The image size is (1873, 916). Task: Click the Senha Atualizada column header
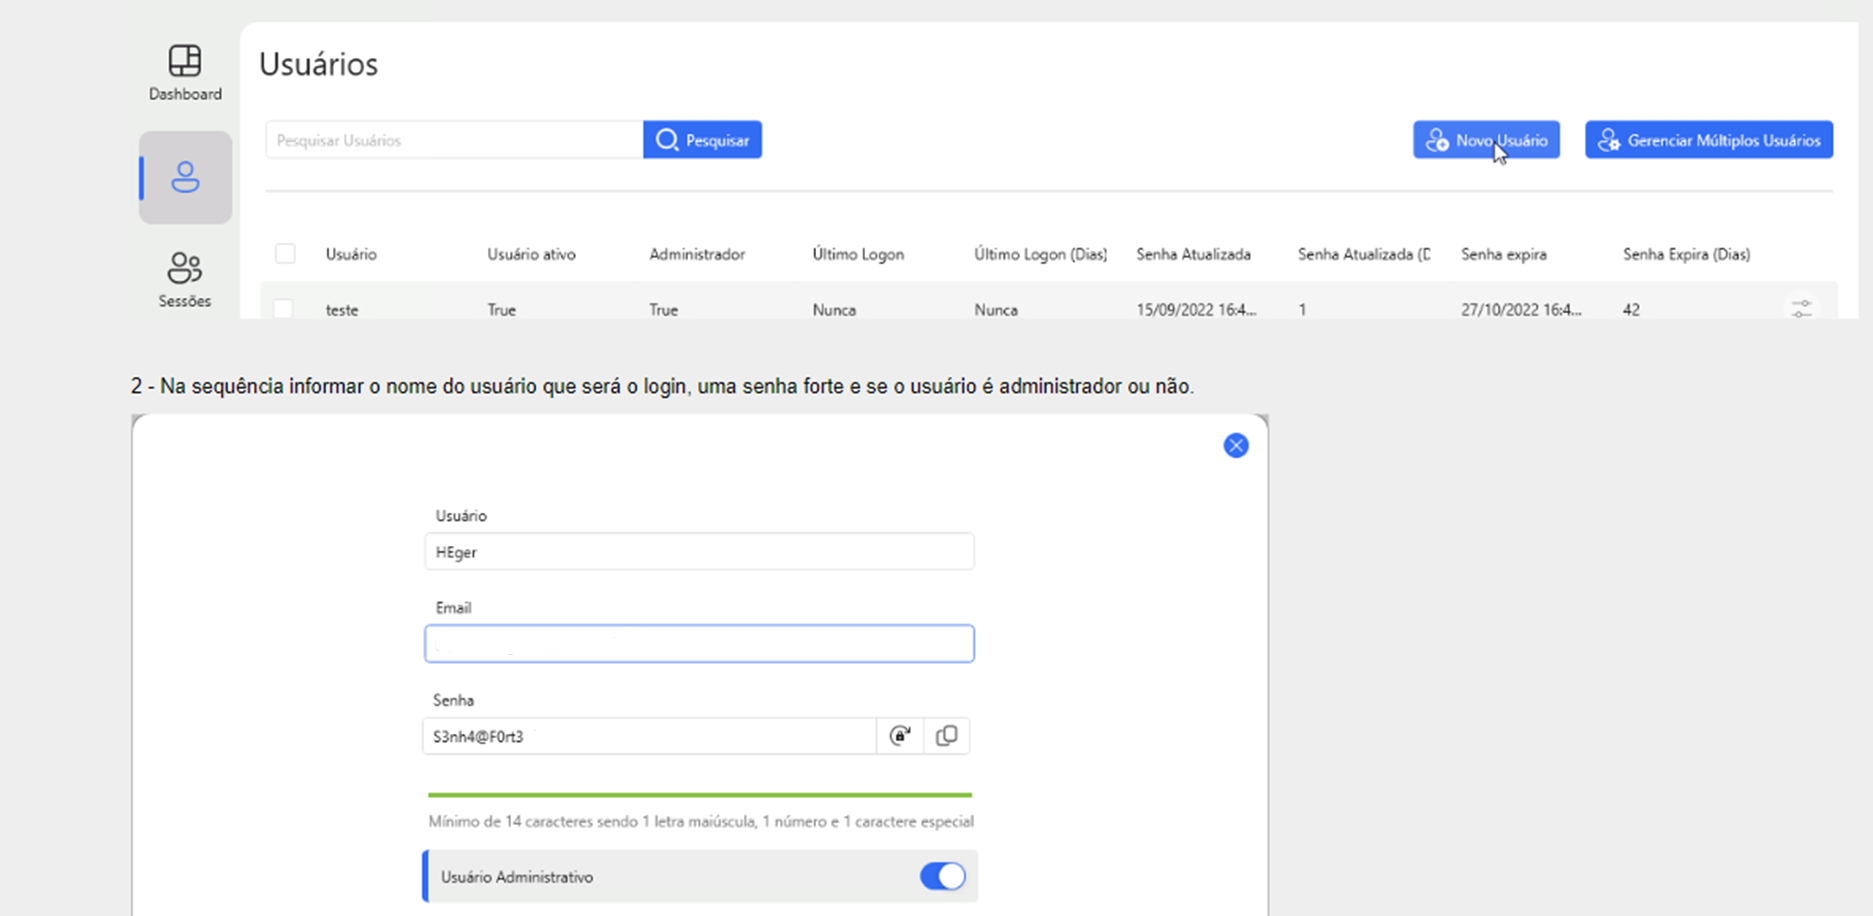coord(1193,254)
